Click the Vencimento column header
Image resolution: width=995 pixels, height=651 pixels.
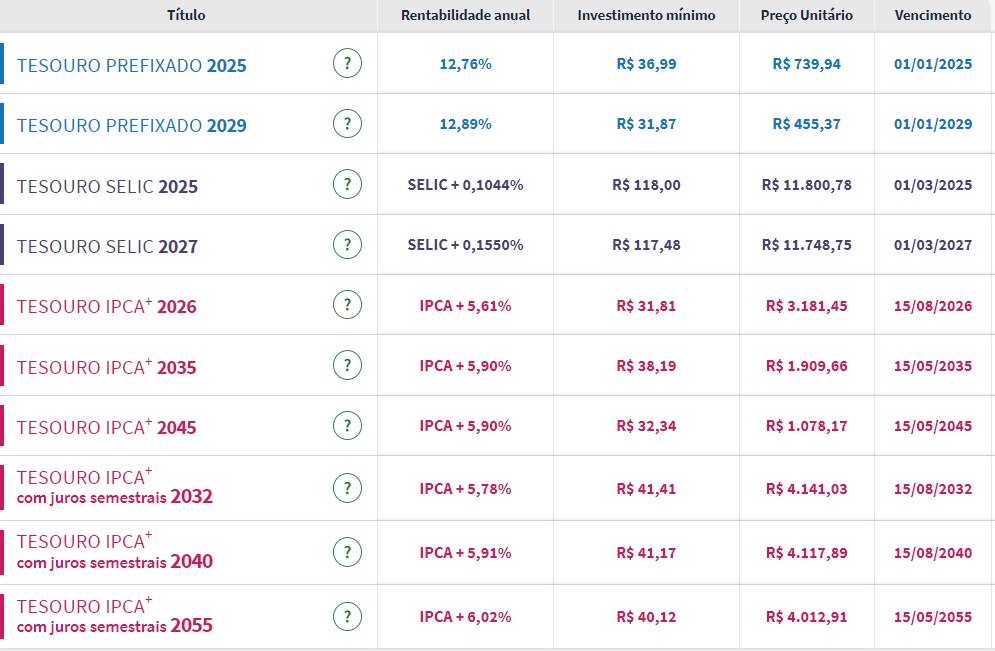tap(932, 15)
